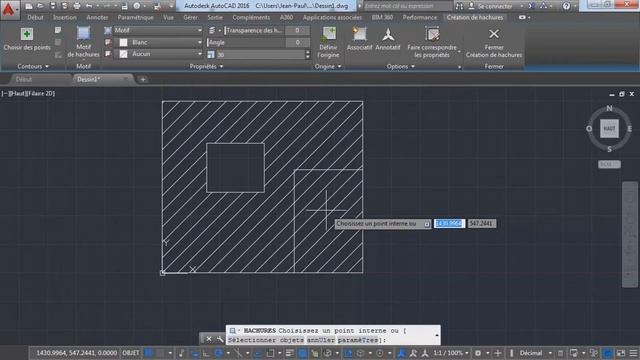Open the 1:1 / 100% annotation scale dropdown

click(x=451, y=353)
